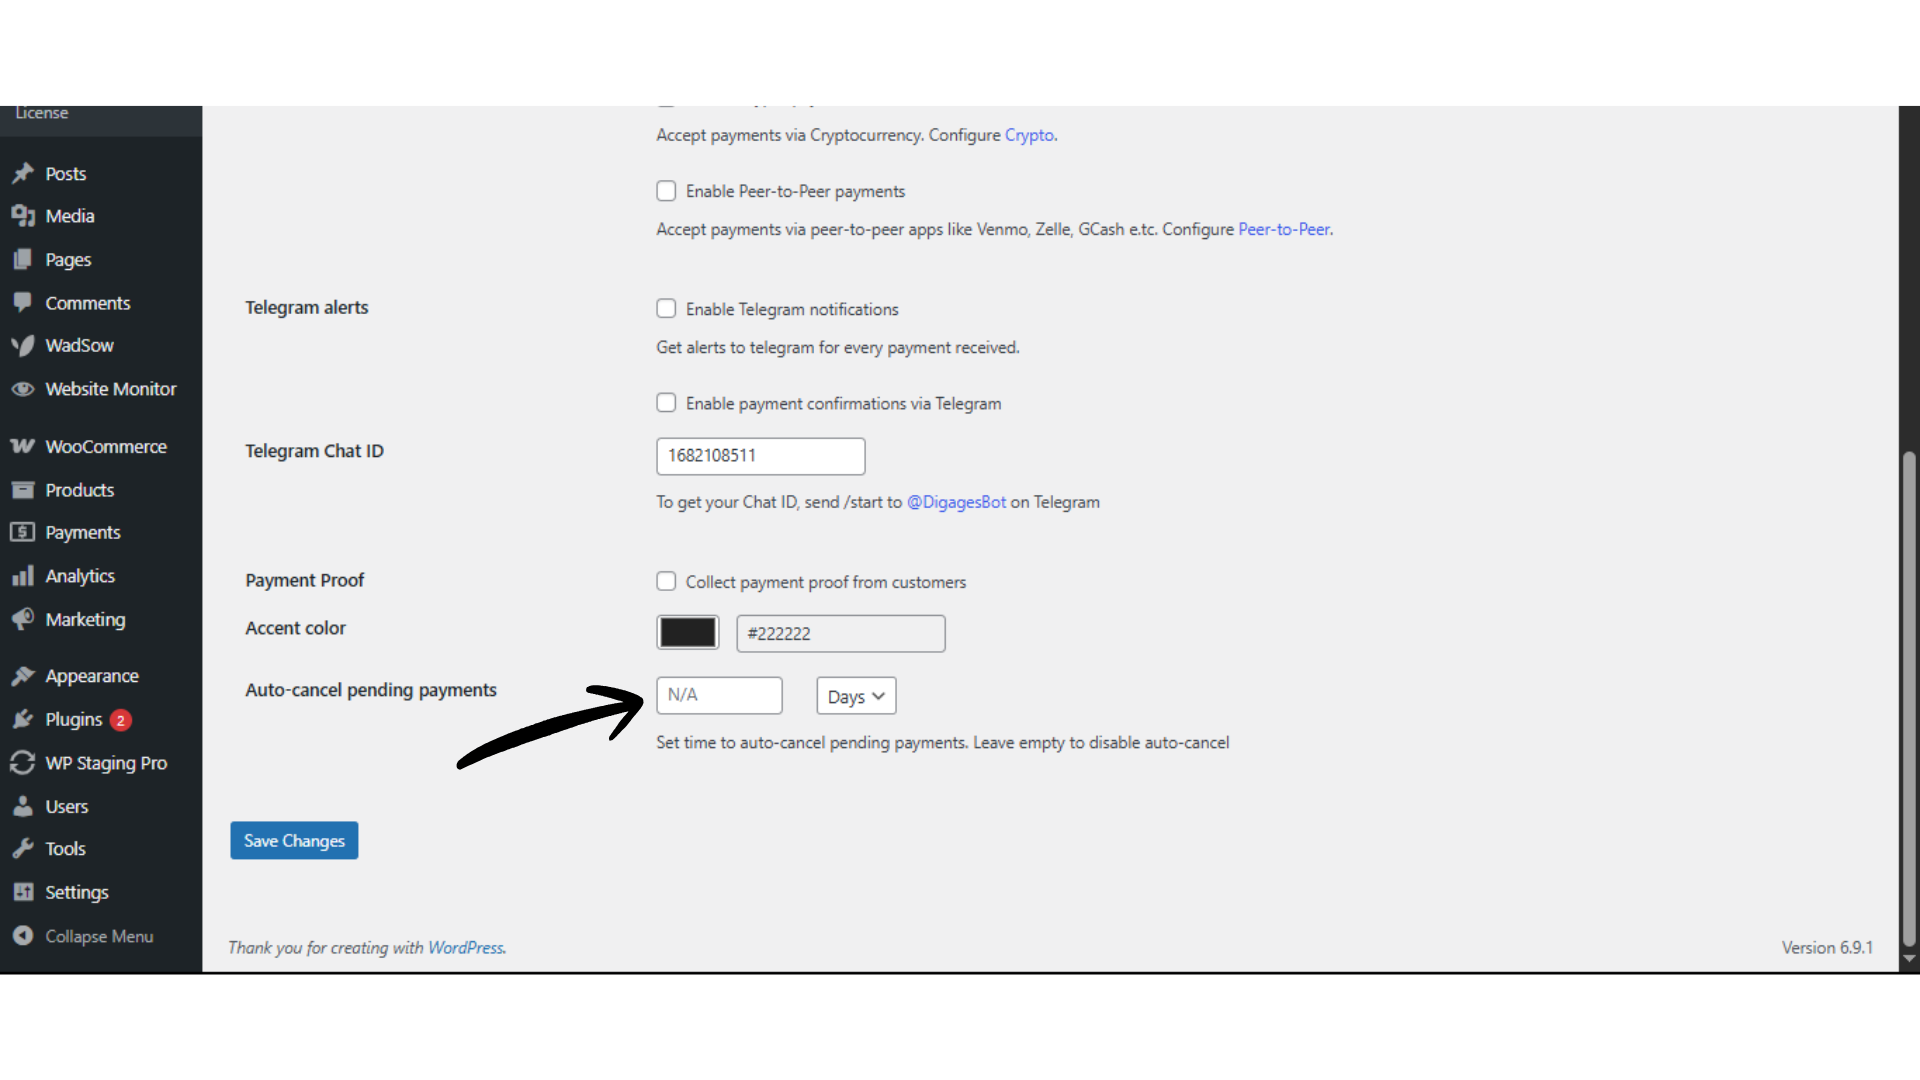1920x1080 pixels.
Task: Click the WooCommerce logo icon
Action: coord(23,447)
